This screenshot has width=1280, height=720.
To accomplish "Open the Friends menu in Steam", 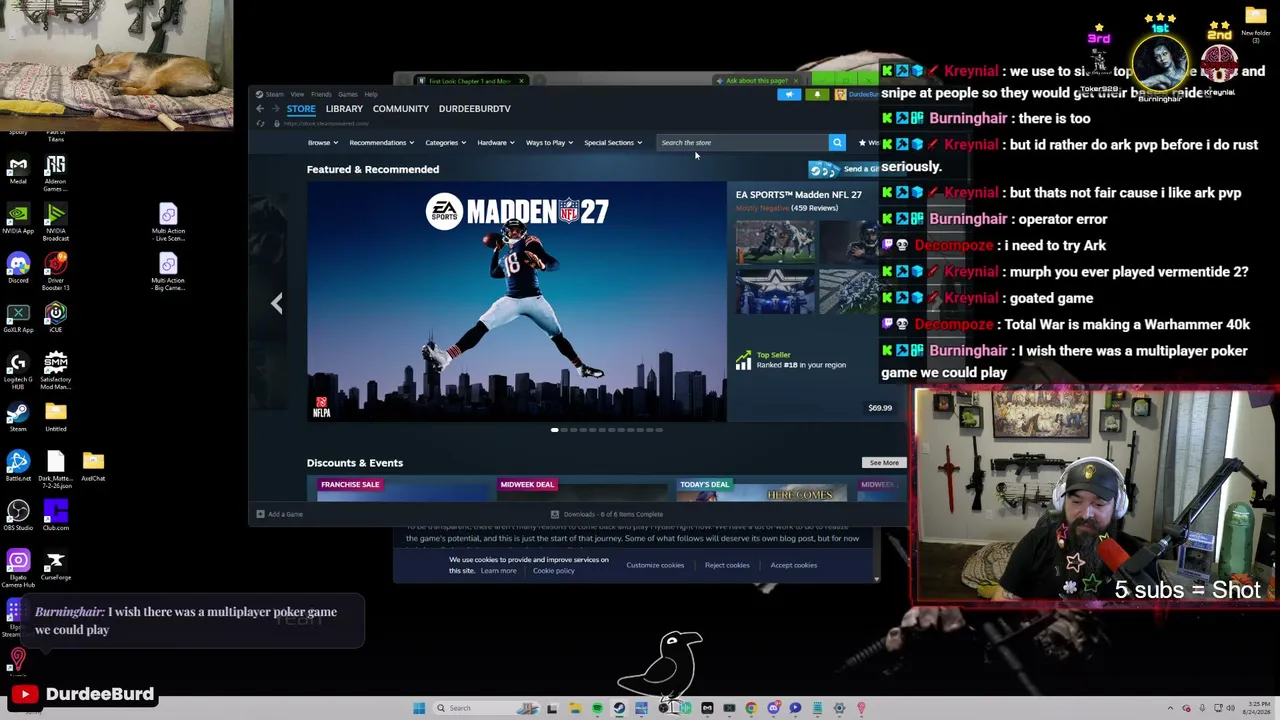I will (321, 94).
